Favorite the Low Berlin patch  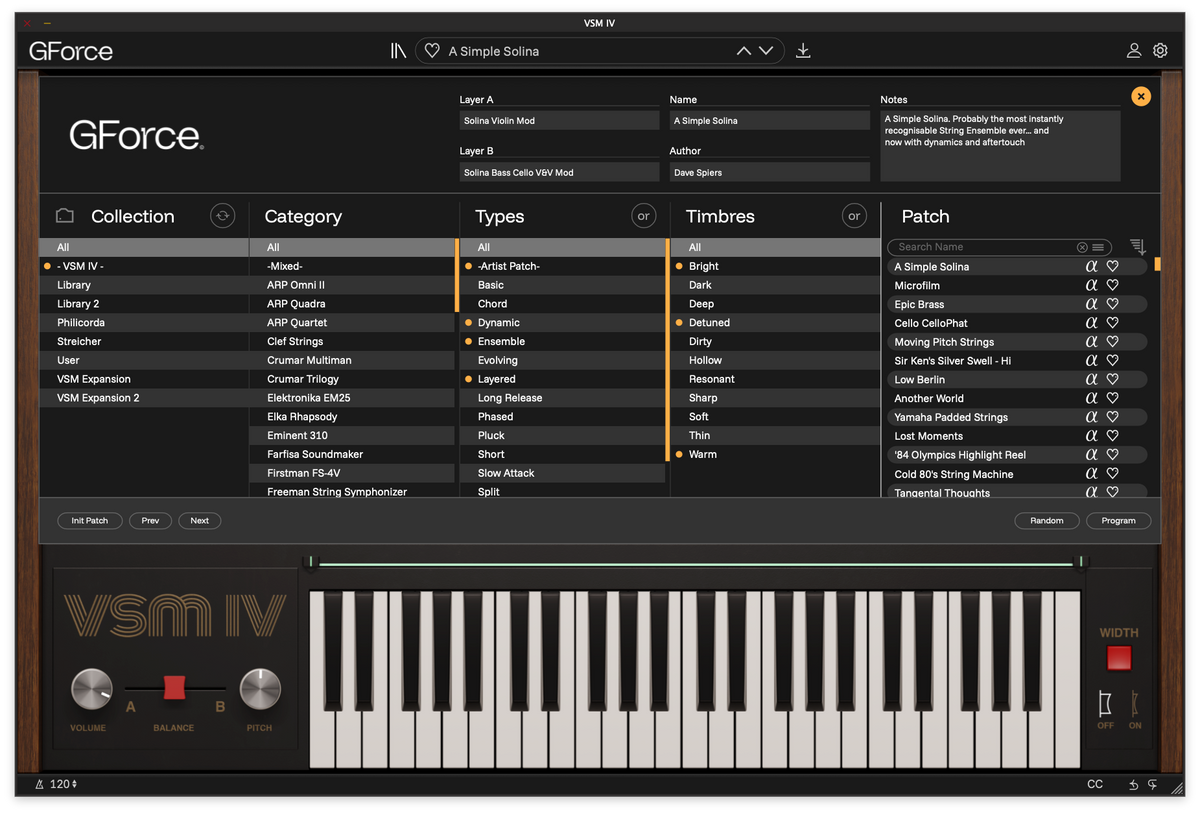1112,379
